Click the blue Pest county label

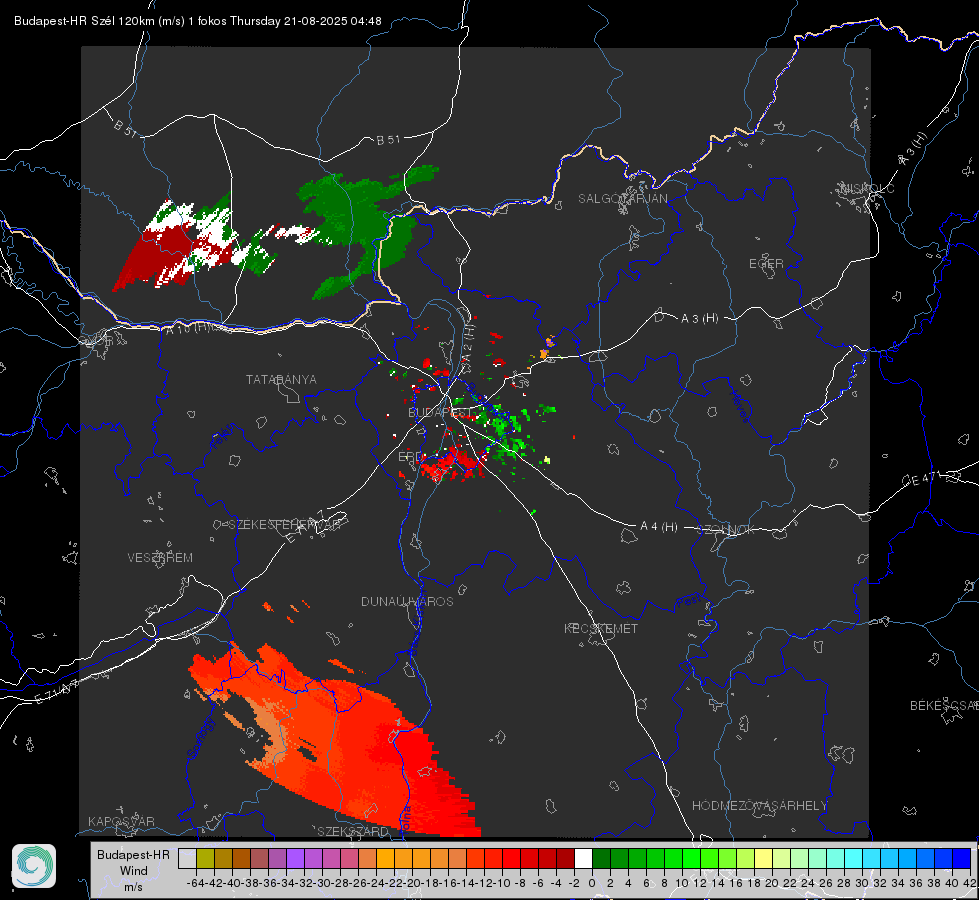(x=689, y=601)
